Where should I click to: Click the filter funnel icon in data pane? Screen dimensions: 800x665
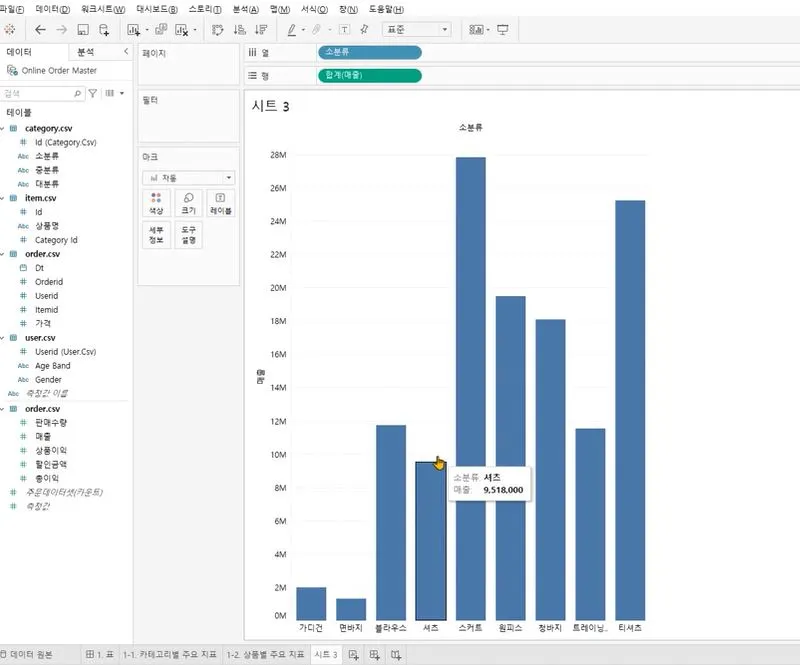click(93, 93)
